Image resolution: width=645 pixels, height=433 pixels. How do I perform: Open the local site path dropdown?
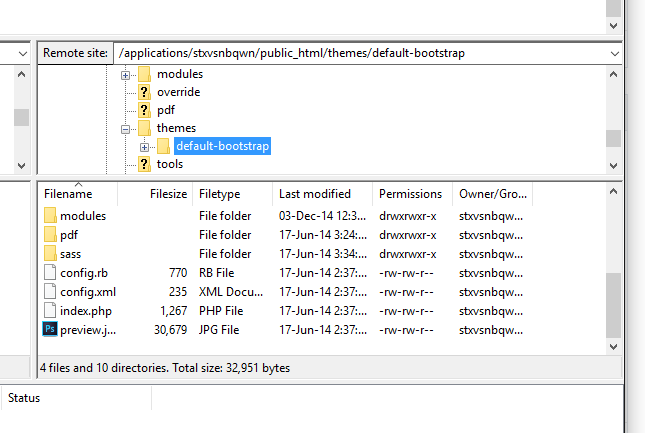(x=23, y=53)
